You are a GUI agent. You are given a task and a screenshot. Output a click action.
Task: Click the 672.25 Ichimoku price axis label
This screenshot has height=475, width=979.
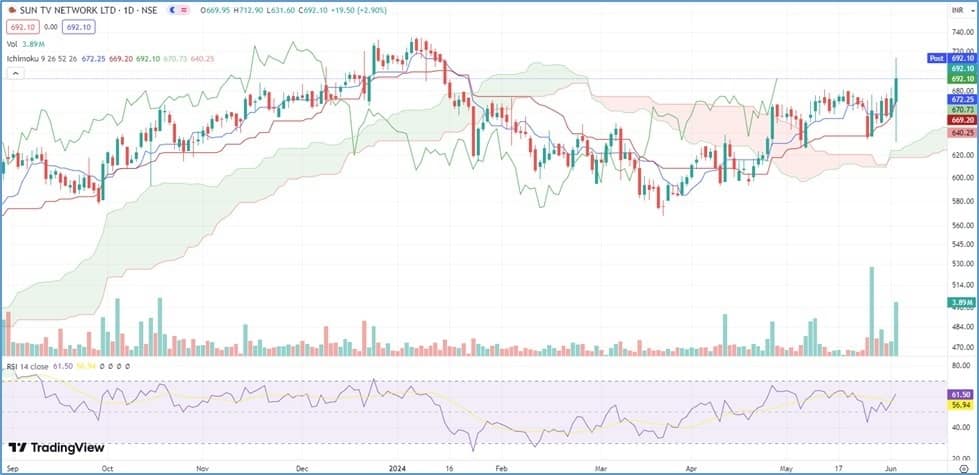(x=962, y=100)
